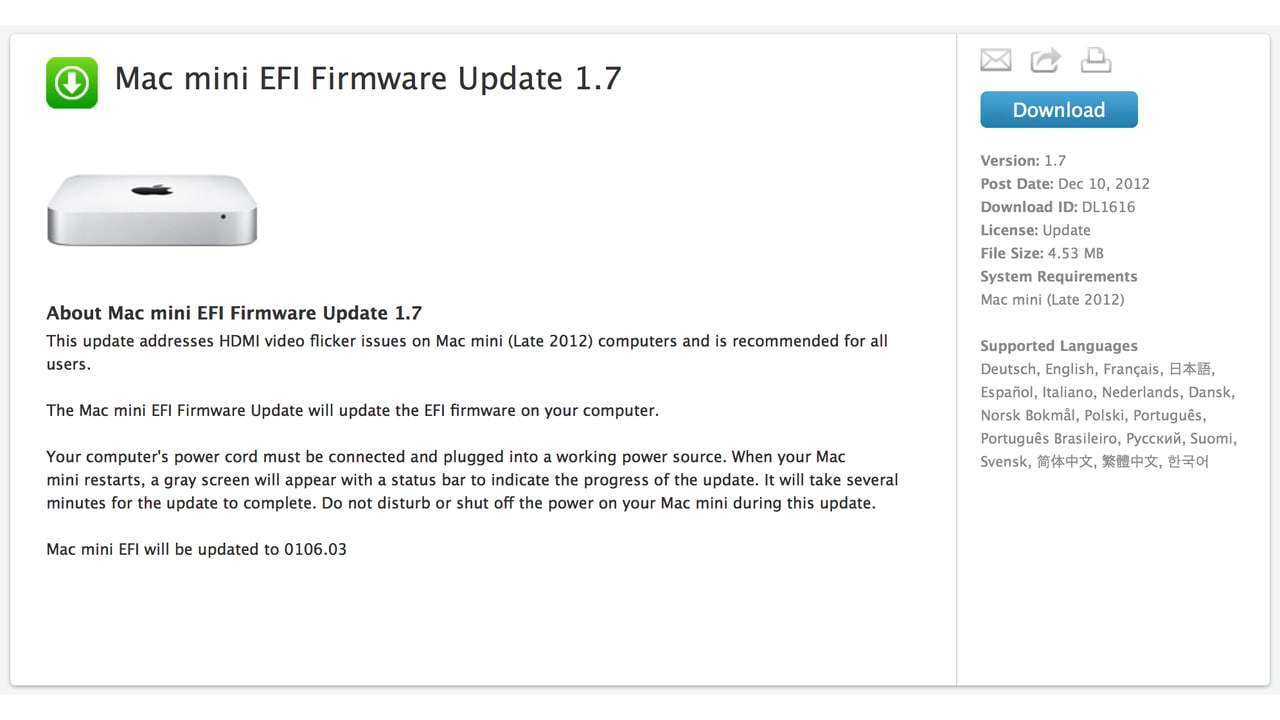Click the Post Date Dec 10, 2012 entry
Screen dimensions: 1280x720
1065,184
